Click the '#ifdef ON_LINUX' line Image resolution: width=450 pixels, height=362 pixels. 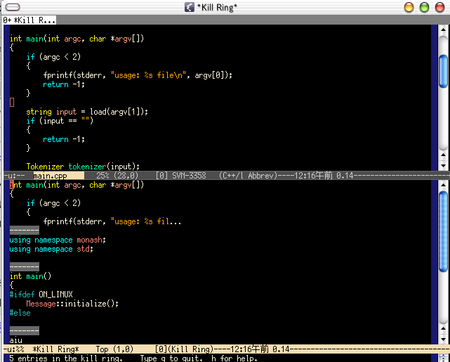click(41, 294)
